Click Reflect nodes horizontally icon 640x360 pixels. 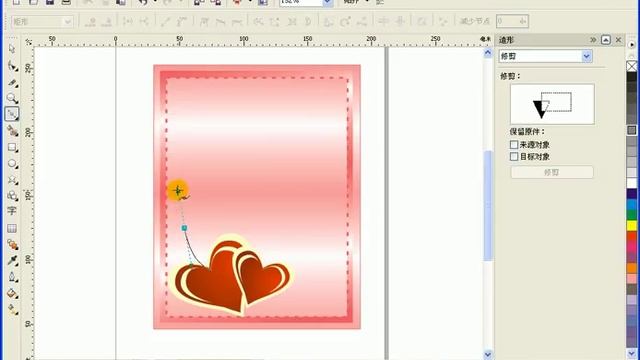pos(383,22)
